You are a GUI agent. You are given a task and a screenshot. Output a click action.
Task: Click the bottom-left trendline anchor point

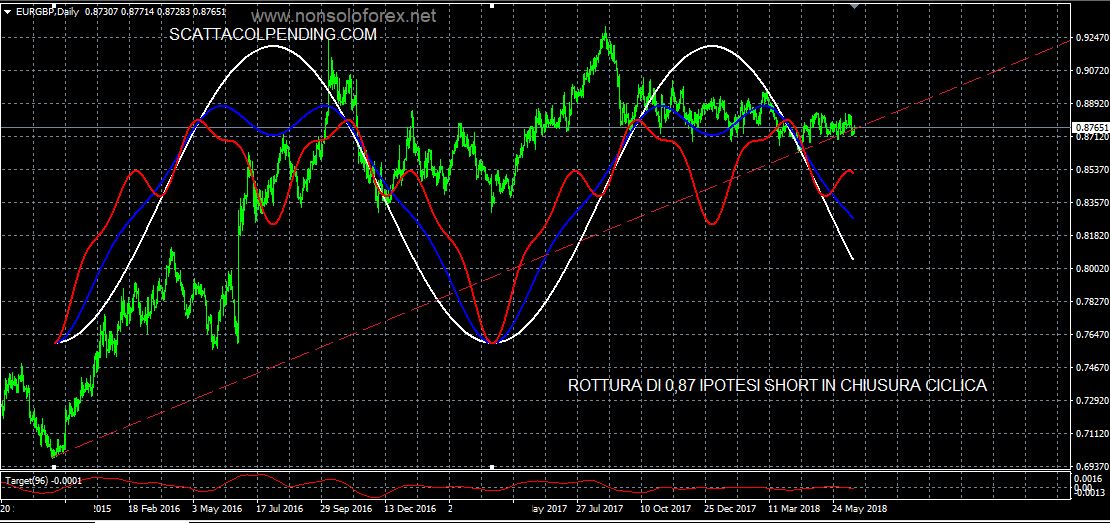53,466
